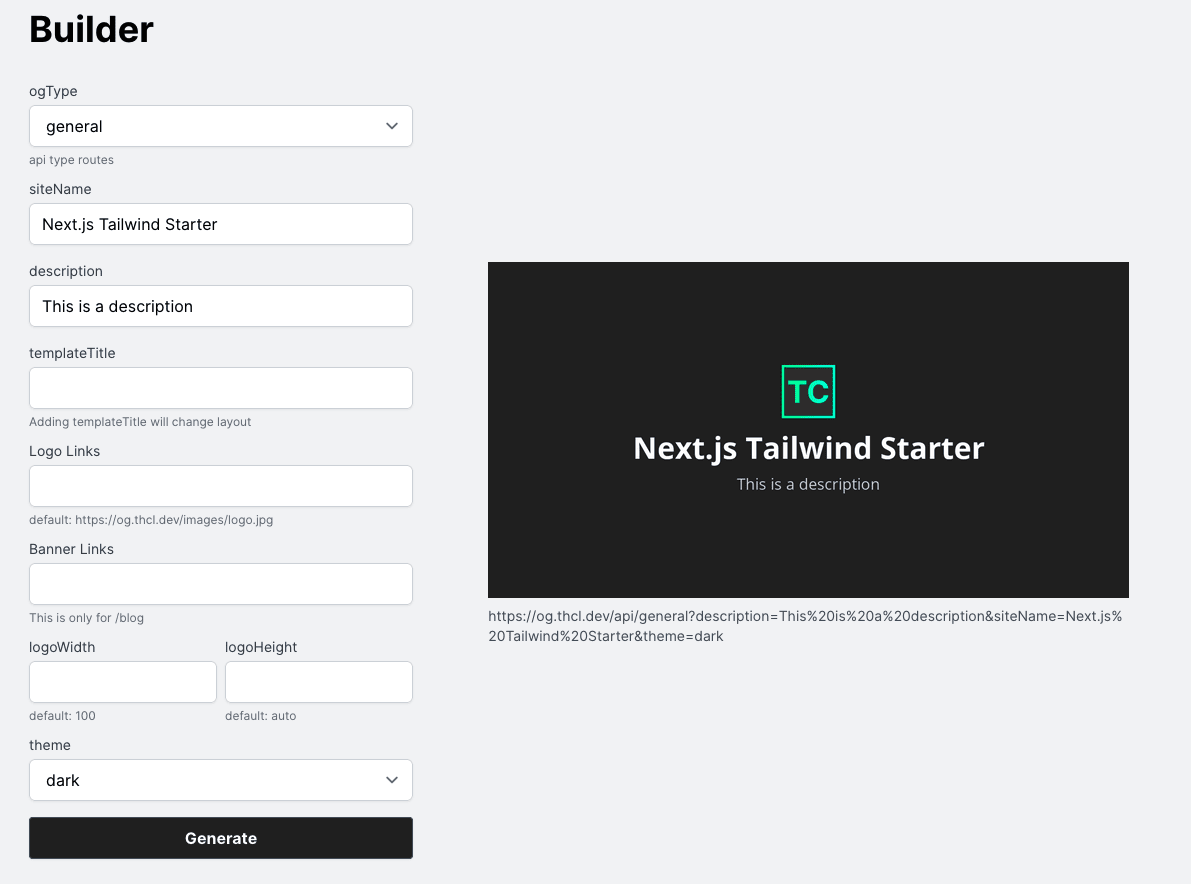1191x884 pixels.
Task: Click the Builder page heading
Action: 91,30
